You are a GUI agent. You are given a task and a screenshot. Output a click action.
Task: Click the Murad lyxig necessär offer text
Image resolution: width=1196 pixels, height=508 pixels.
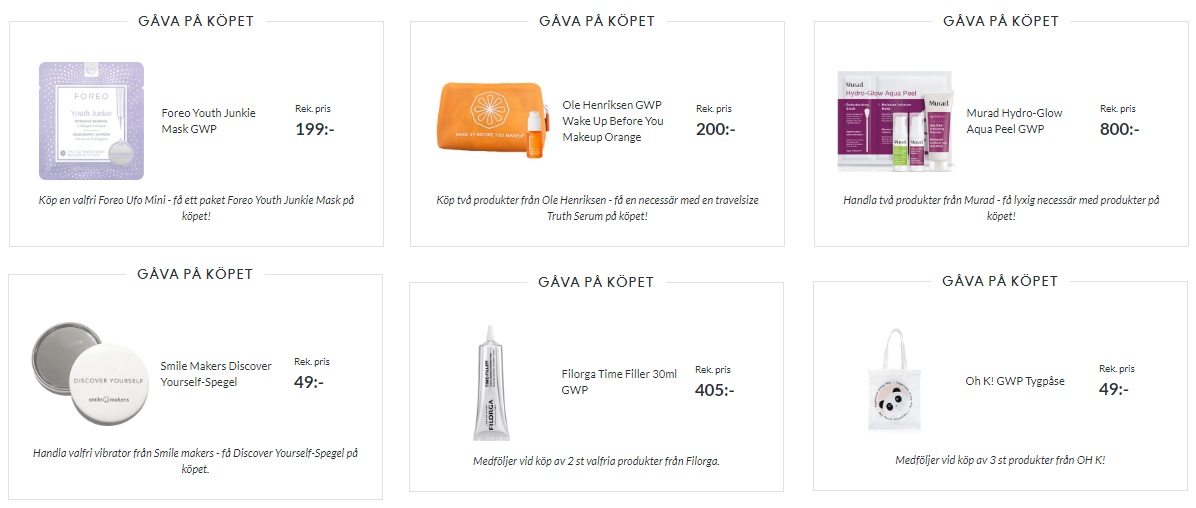click(x=1001, y=208)
